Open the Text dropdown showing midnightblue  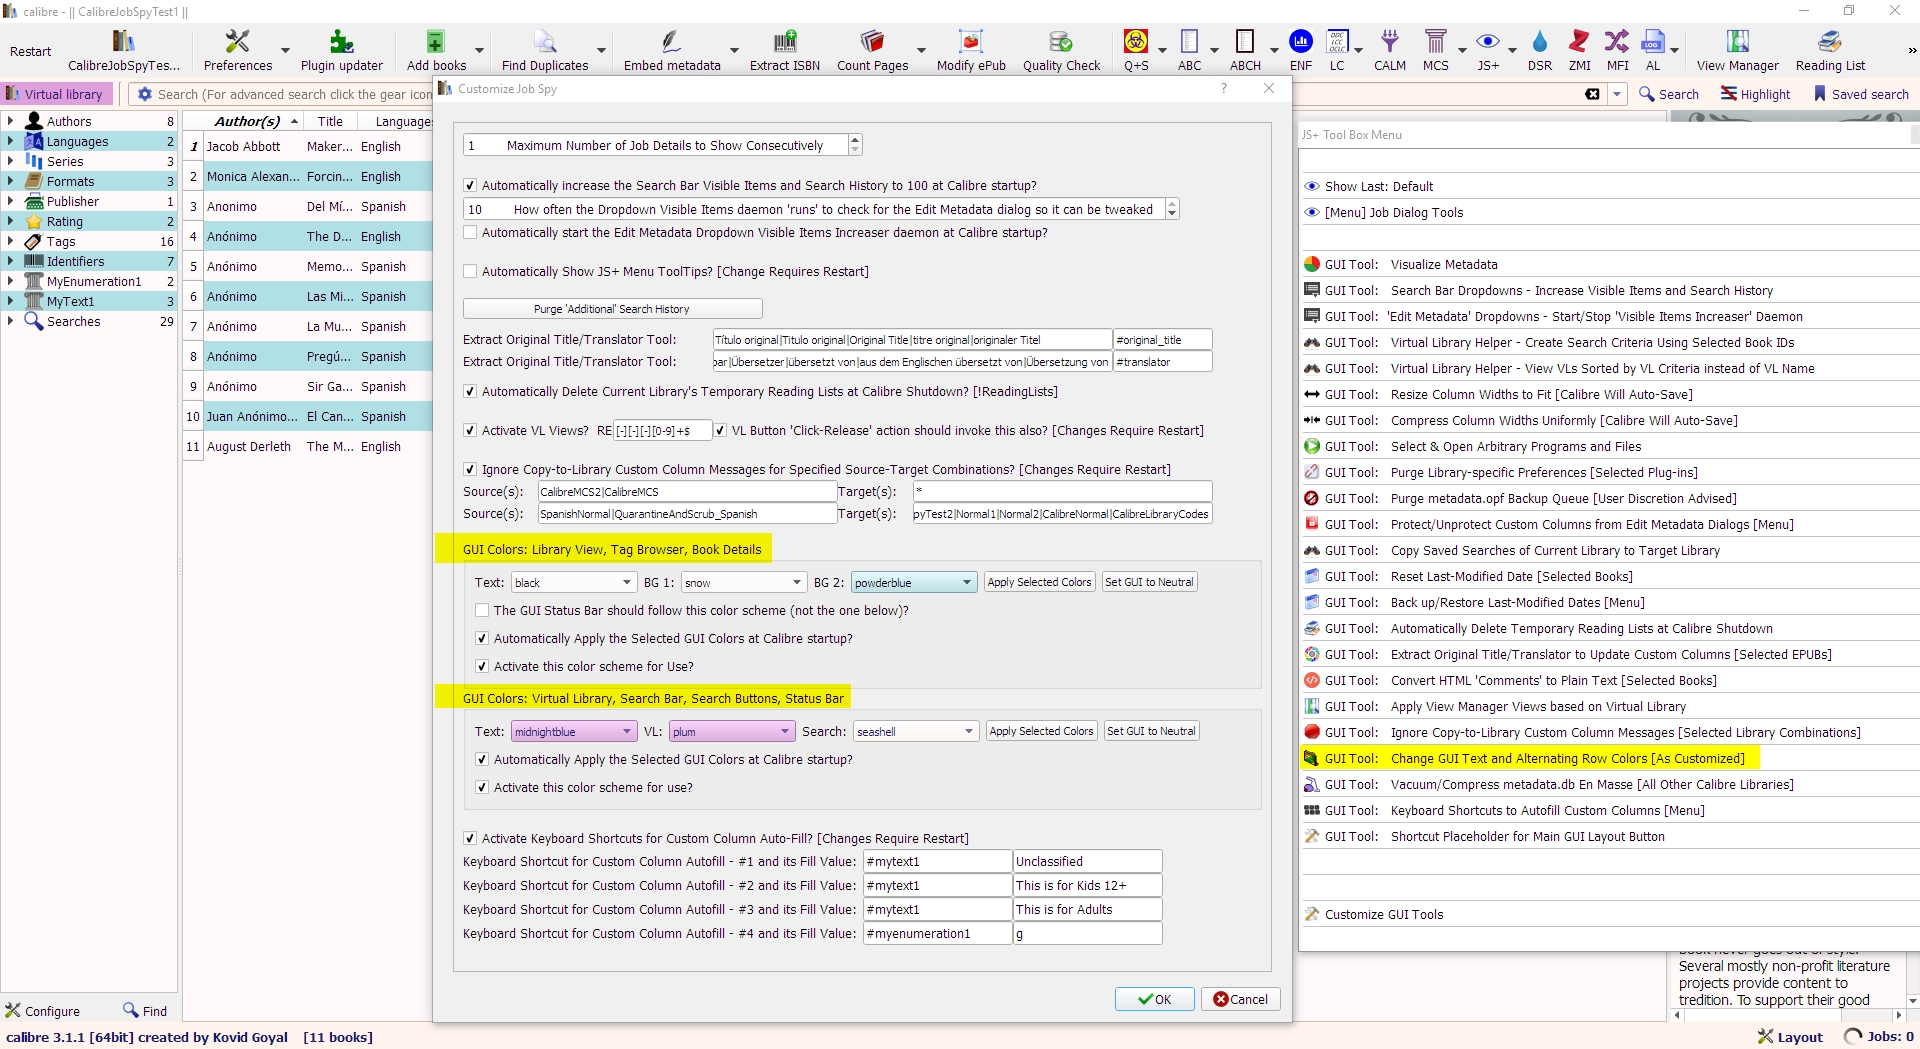tap(574, 732)
